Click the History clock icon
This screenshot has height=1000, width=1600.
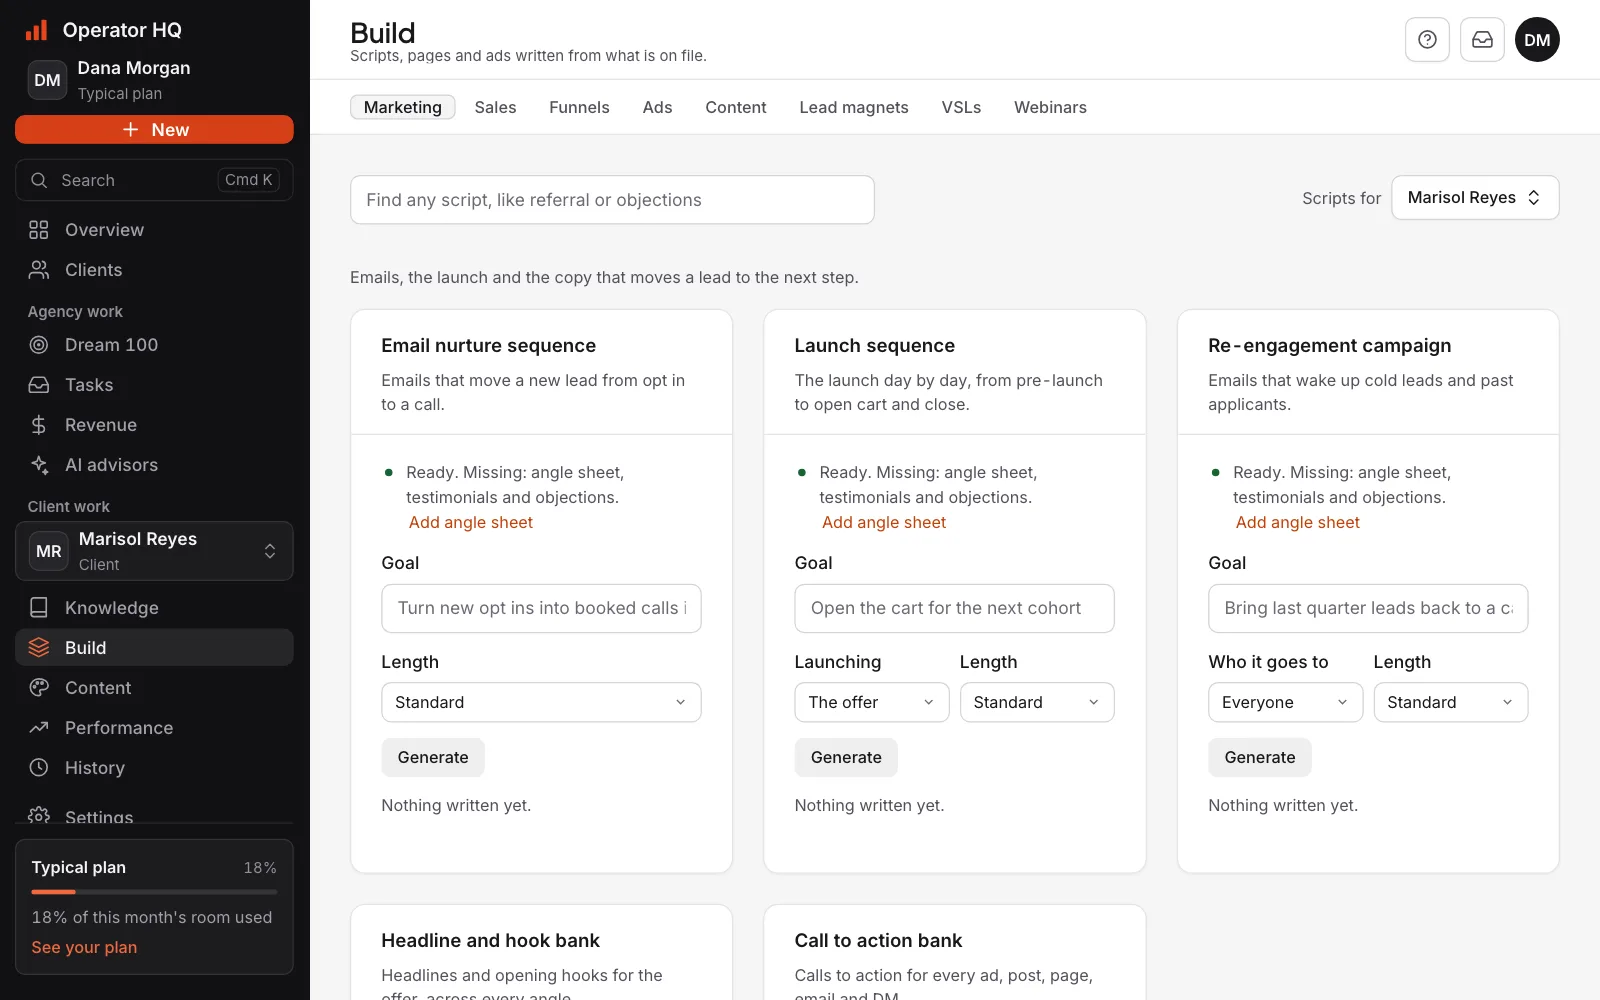click(x=39, y=768)
